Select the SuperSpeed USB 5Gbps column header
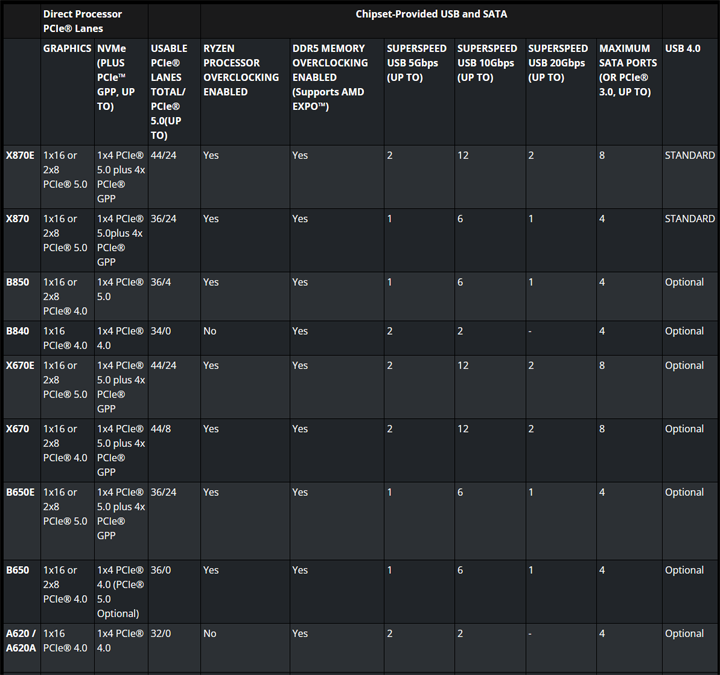This screenshot has height=675, width=720. point(417,63)
